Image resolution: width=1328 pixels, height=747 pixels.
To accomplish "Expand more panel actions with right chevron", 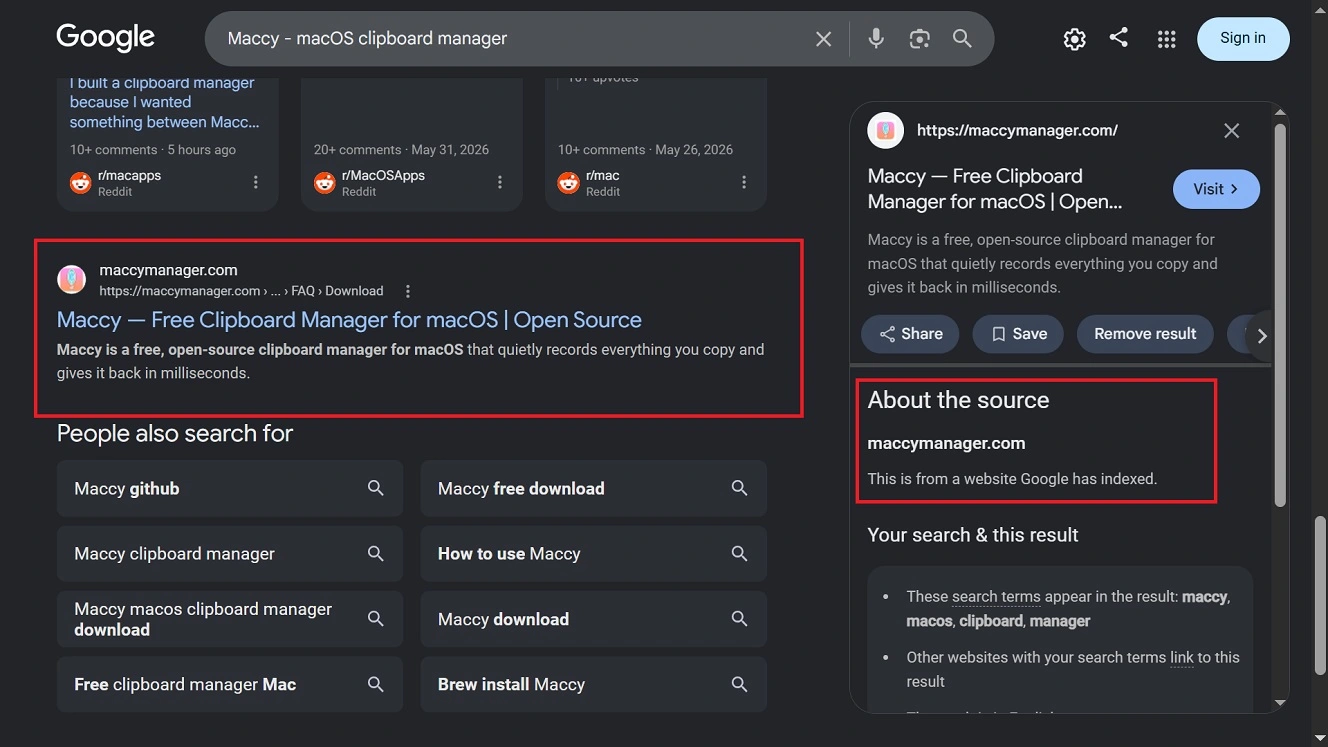I will coord(1262,336).
